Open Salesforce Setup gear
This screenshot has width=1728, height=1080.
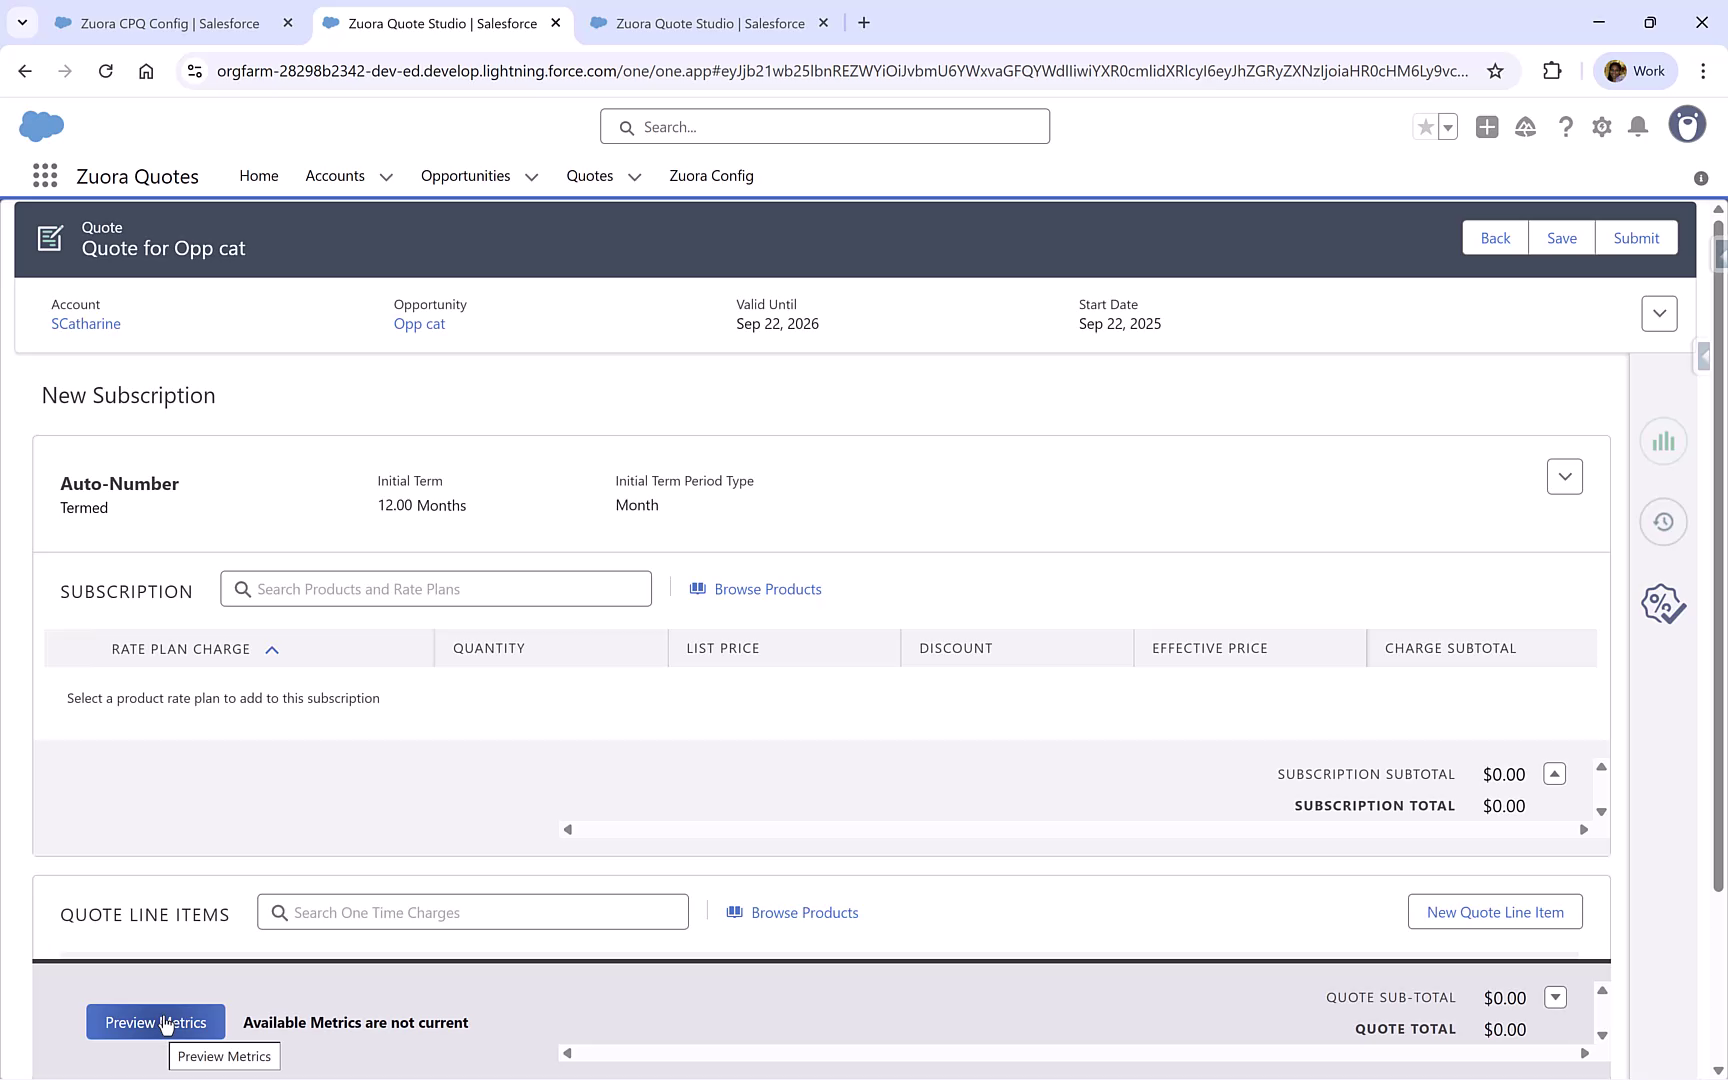1601,127
